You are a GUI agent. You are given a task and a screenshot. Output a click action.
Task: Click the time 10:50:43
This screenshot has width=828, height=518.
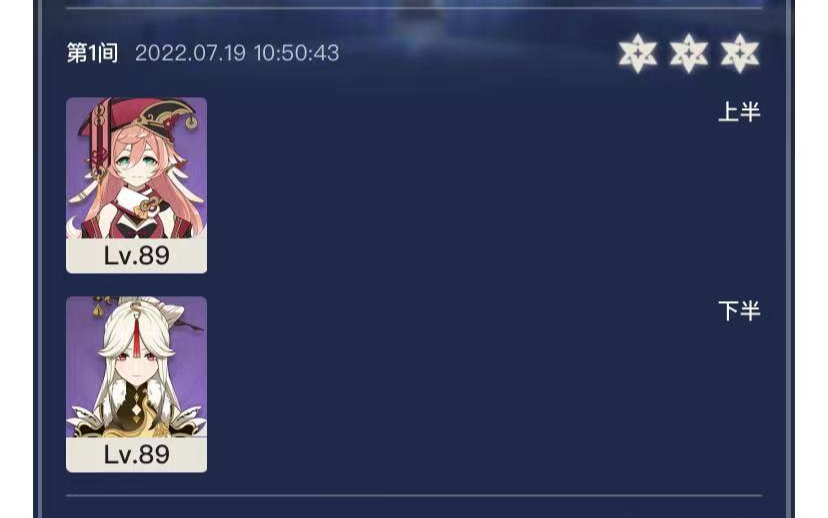pyautogui.click(x=296, y=53)
